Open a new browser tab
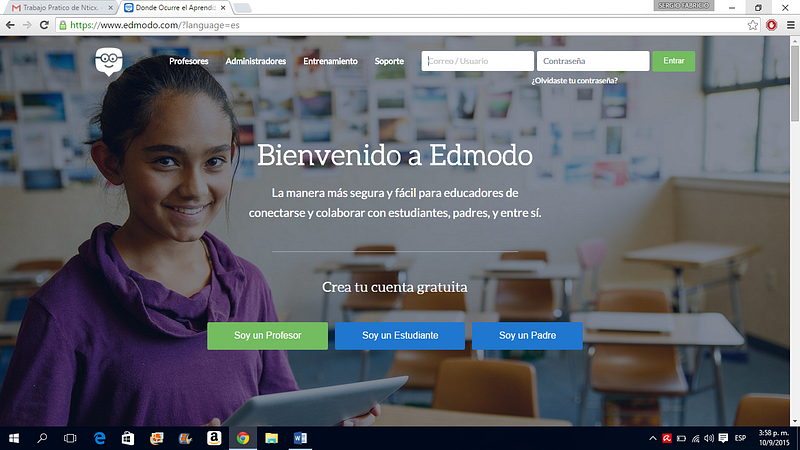 coord(242,8)
